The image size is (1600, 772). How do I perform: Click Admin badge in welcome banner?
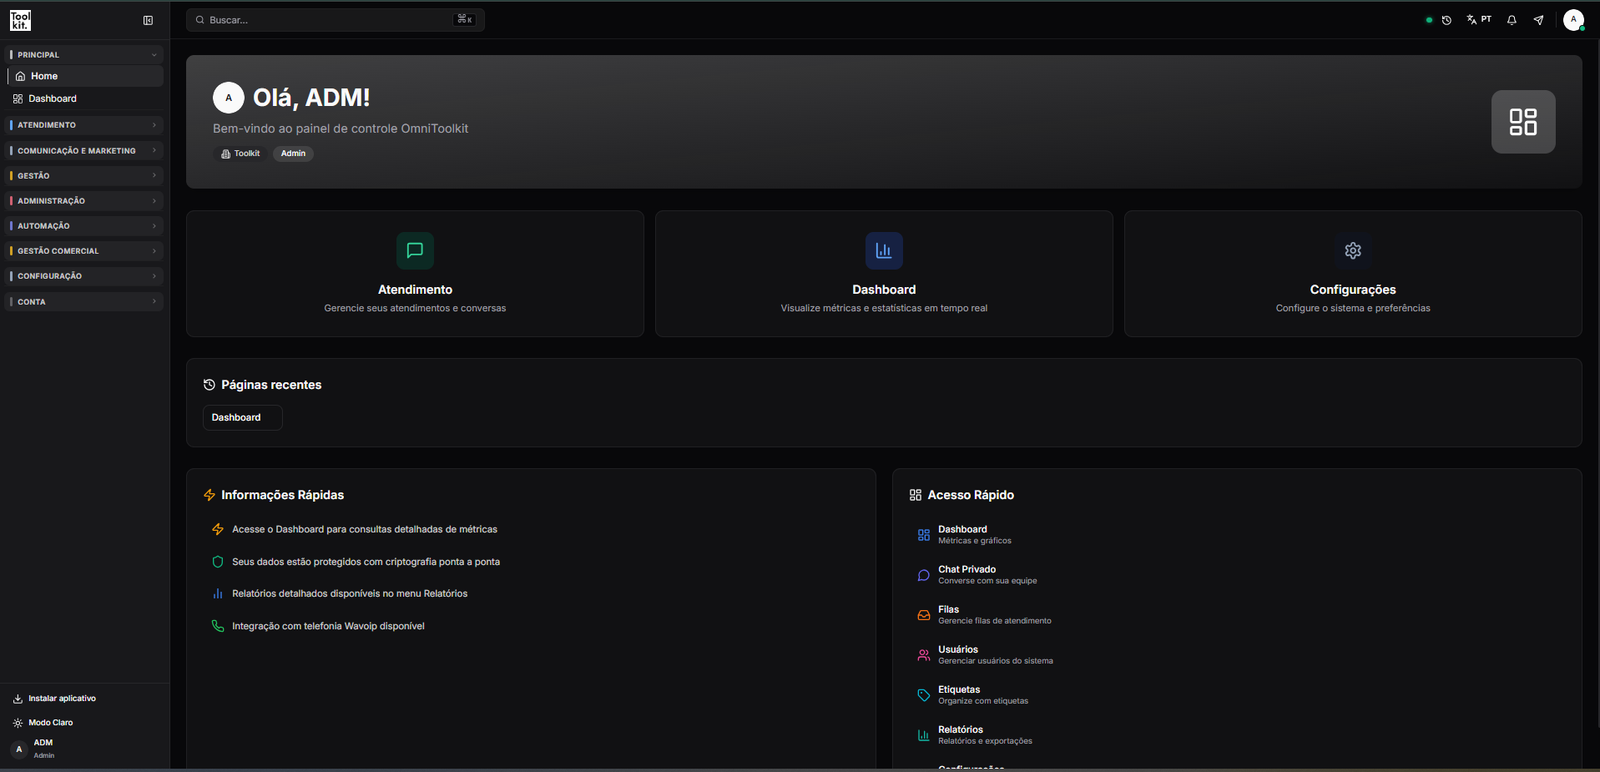(293, 153)
